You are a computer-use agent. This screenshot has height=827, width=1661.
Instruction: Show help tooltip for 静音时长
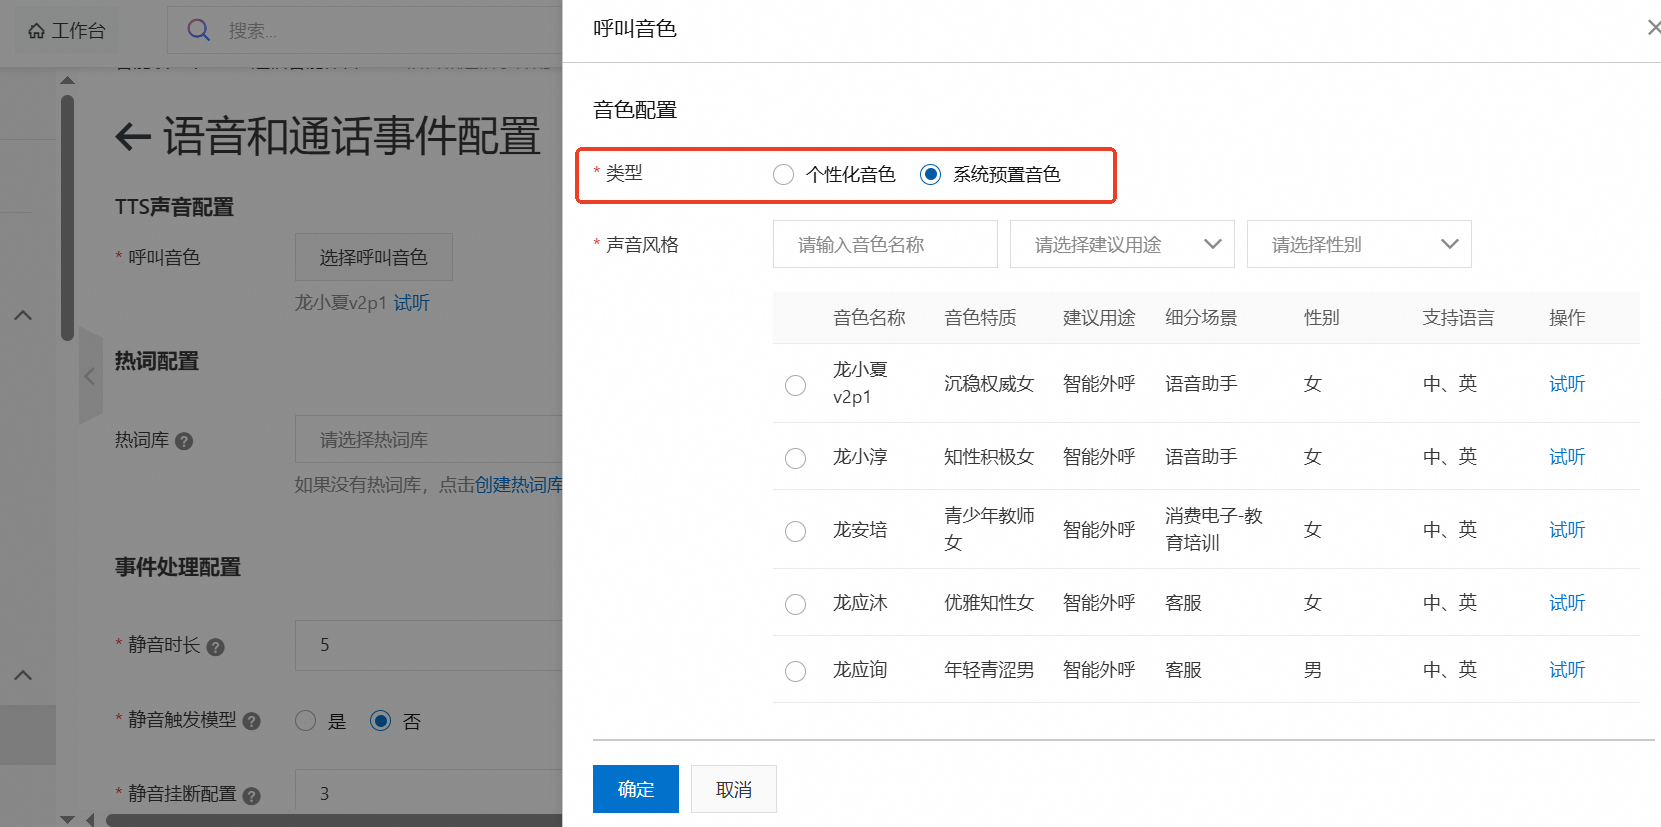coord(215,647)
